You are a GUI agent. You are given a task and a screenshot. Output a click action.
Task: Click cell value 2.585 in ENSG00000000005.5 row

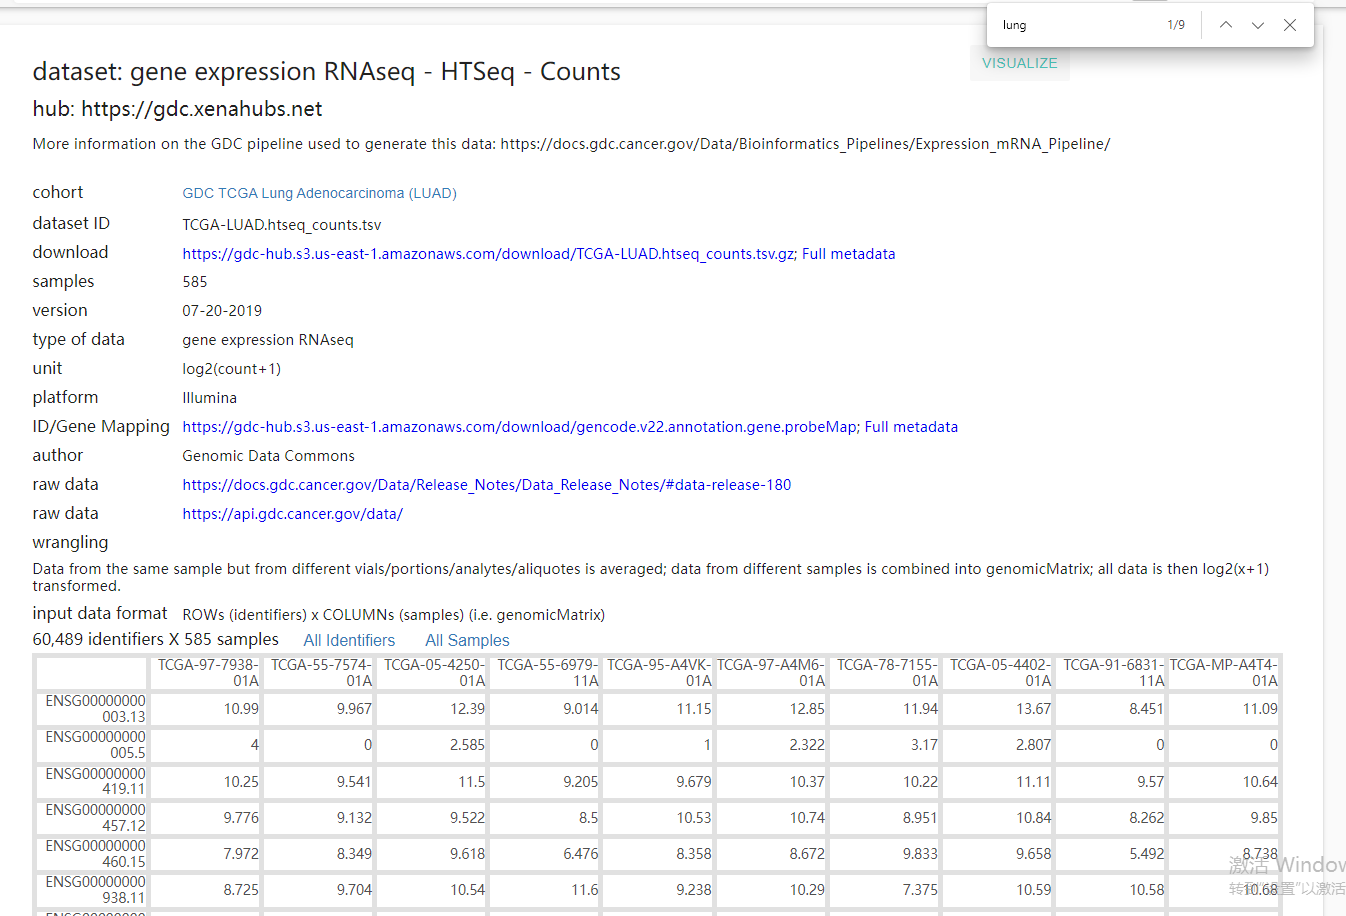click(x=467, y=745)
